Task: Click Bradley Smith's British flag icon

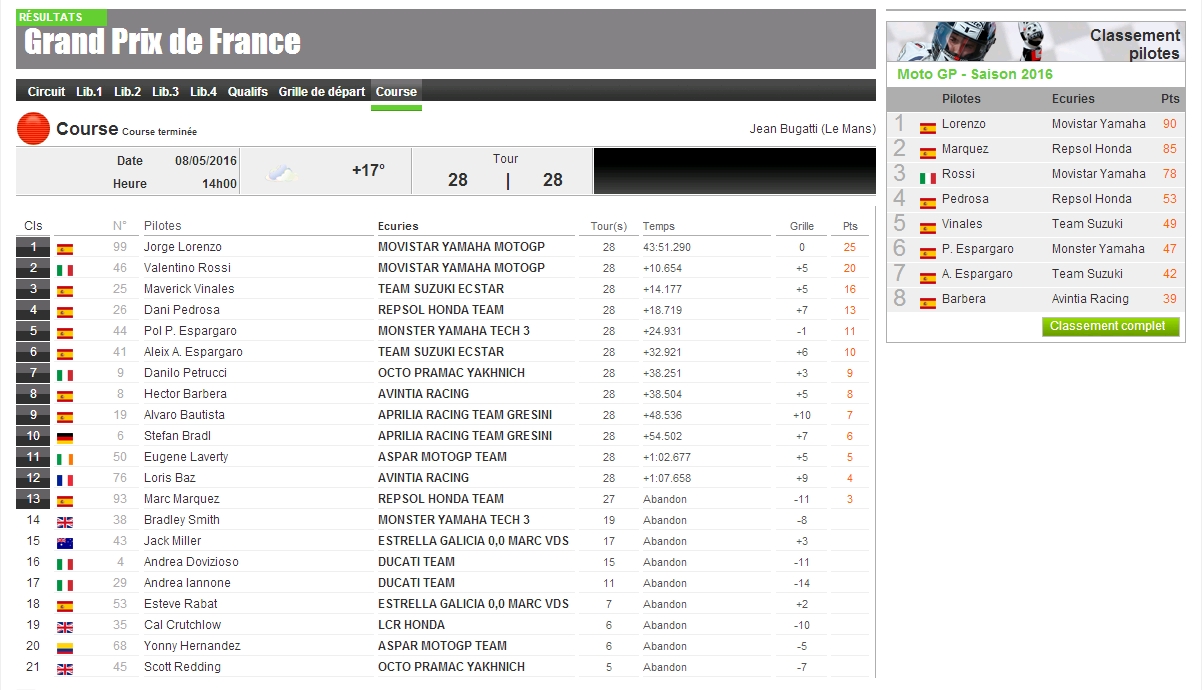Action: coord(65,521)
